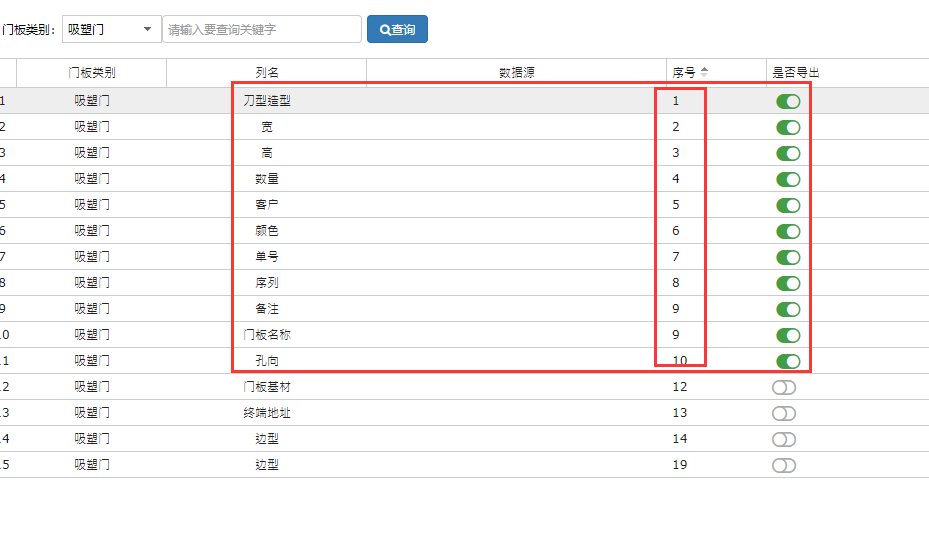Toggle export switch for 序列 row
Screen dimensions: 929x542
coord(788,284)
